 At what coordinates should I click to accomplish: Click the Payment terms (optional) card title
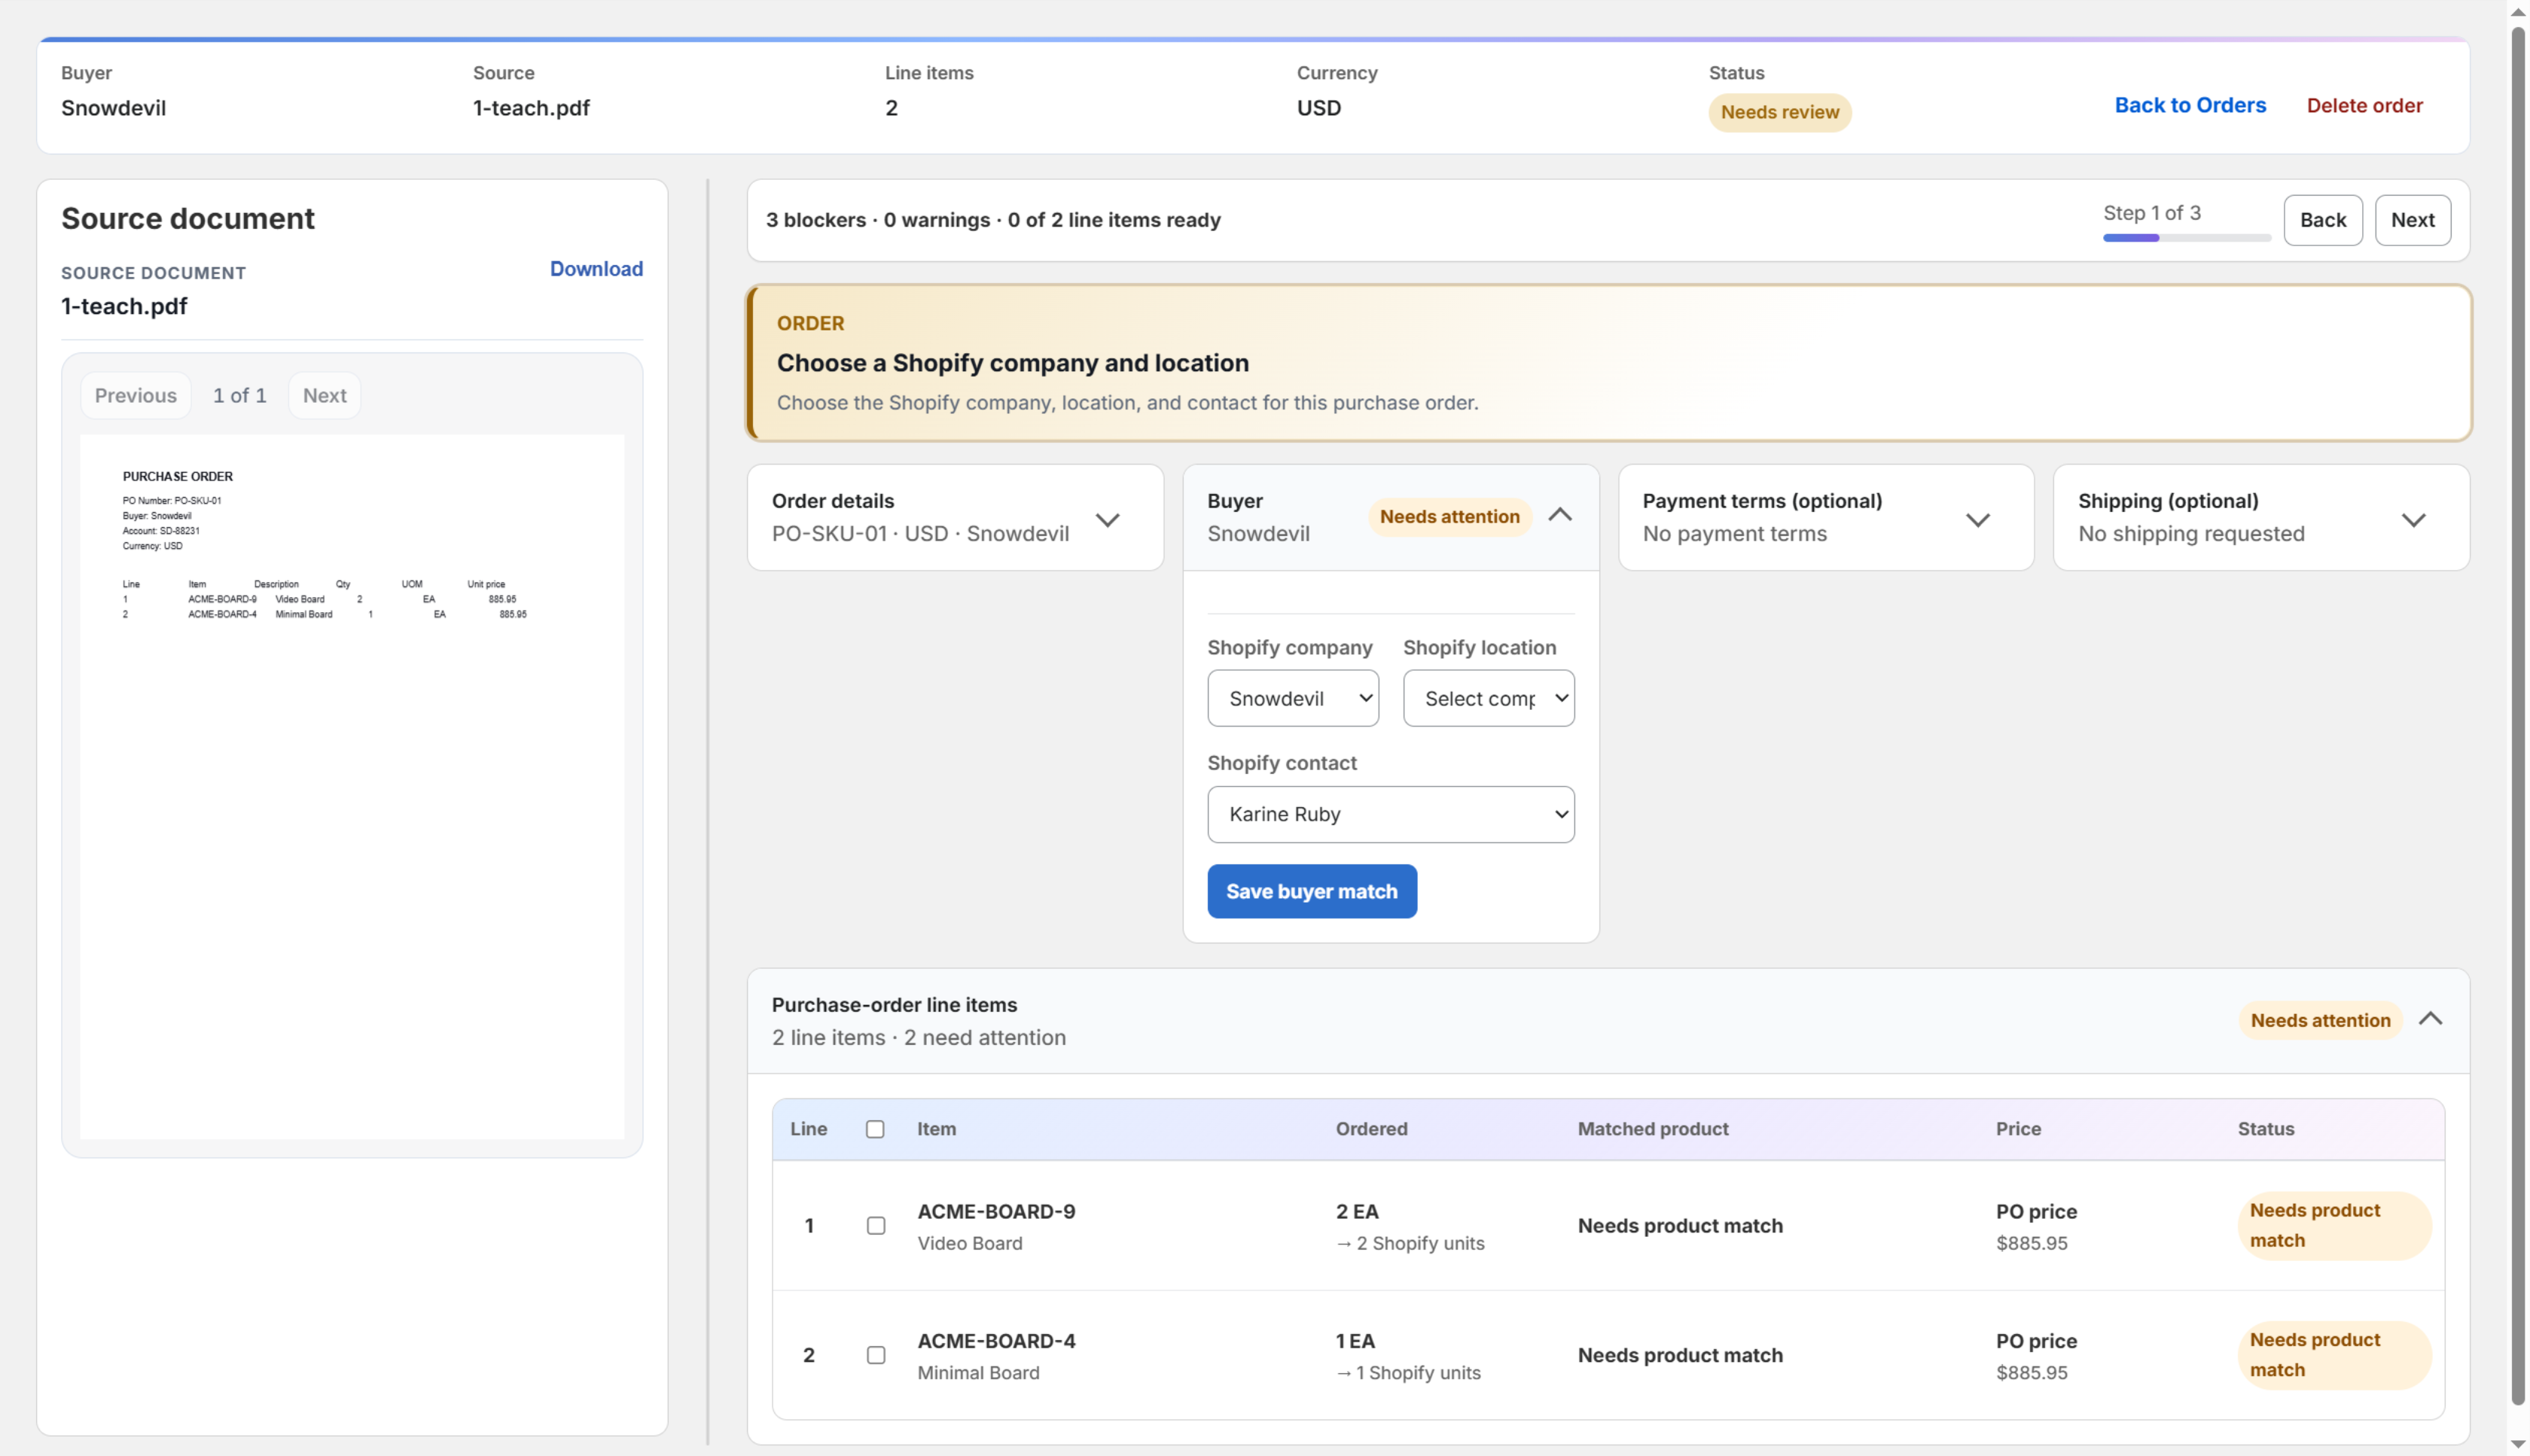pyautogui.click(x=1762, y=501)
